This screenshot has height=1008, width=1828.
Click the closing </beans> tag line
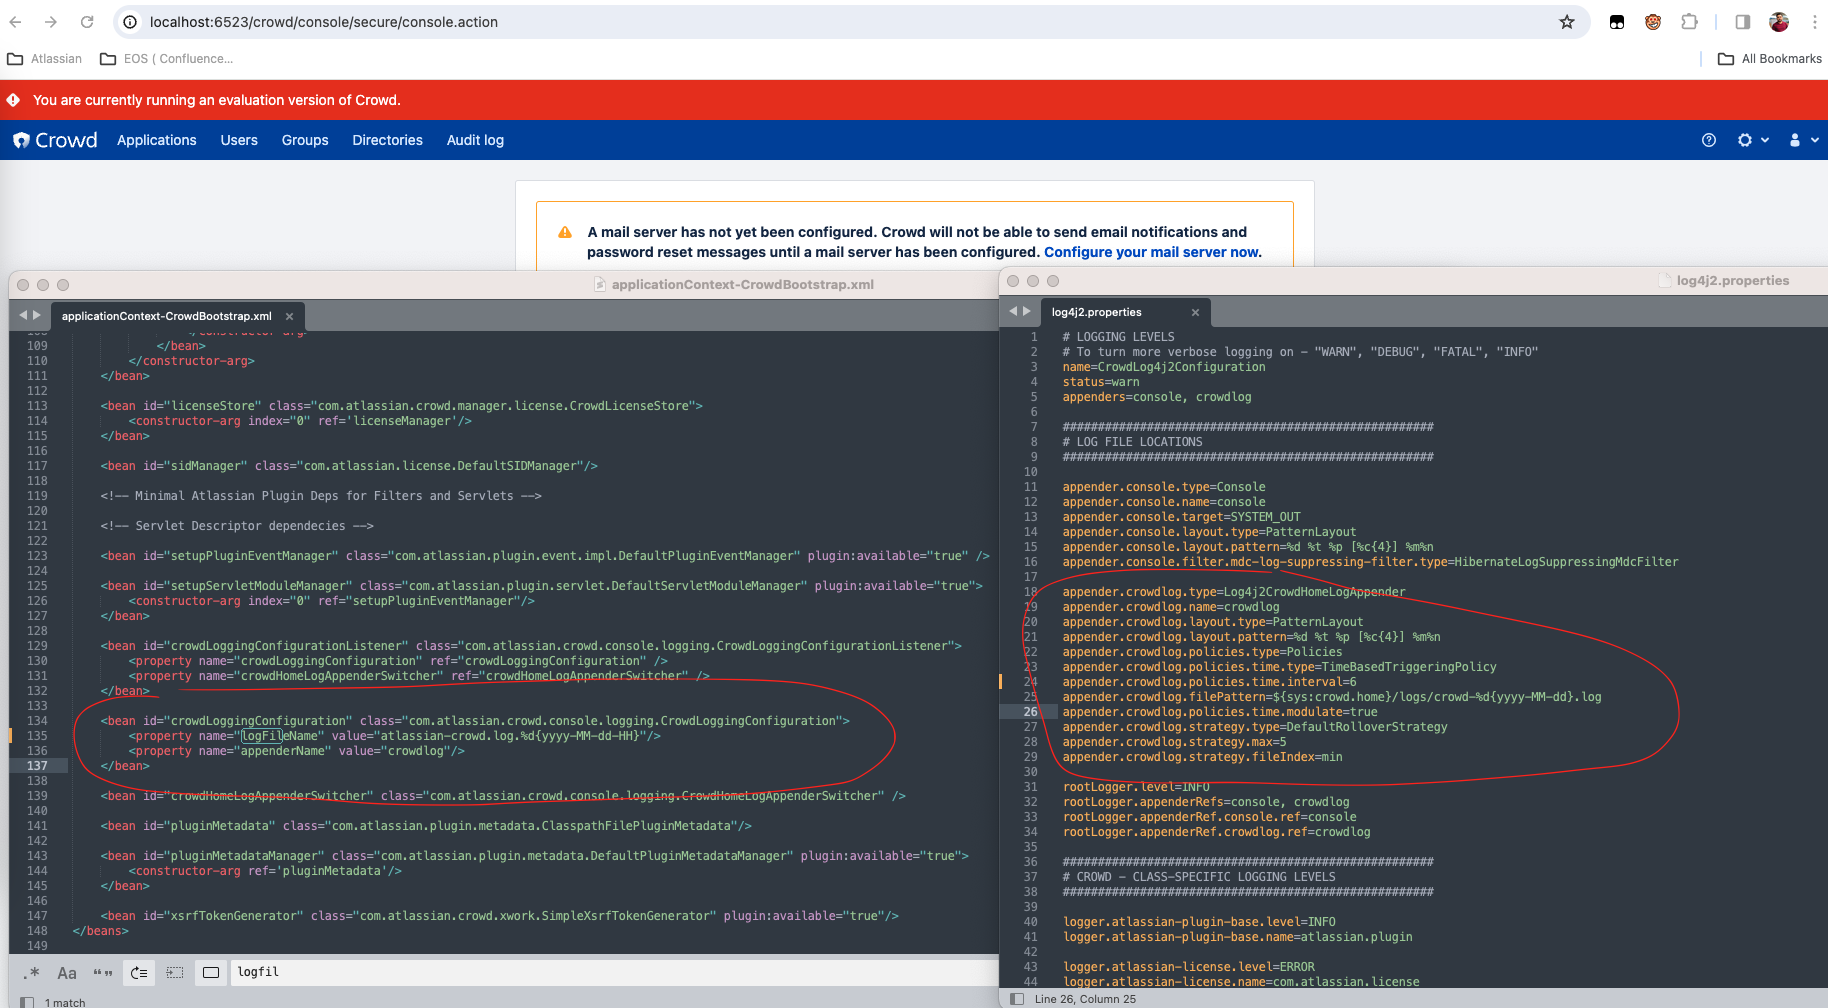101,931
